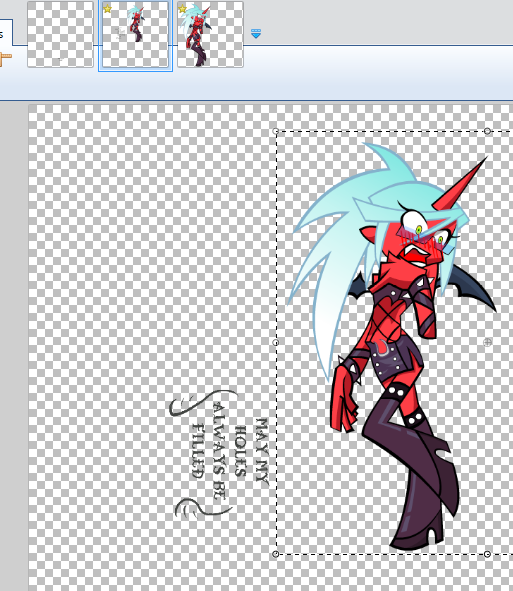Switch to the thumbnail with large character
The image size is (513, 591).
[x=210, y=34]
